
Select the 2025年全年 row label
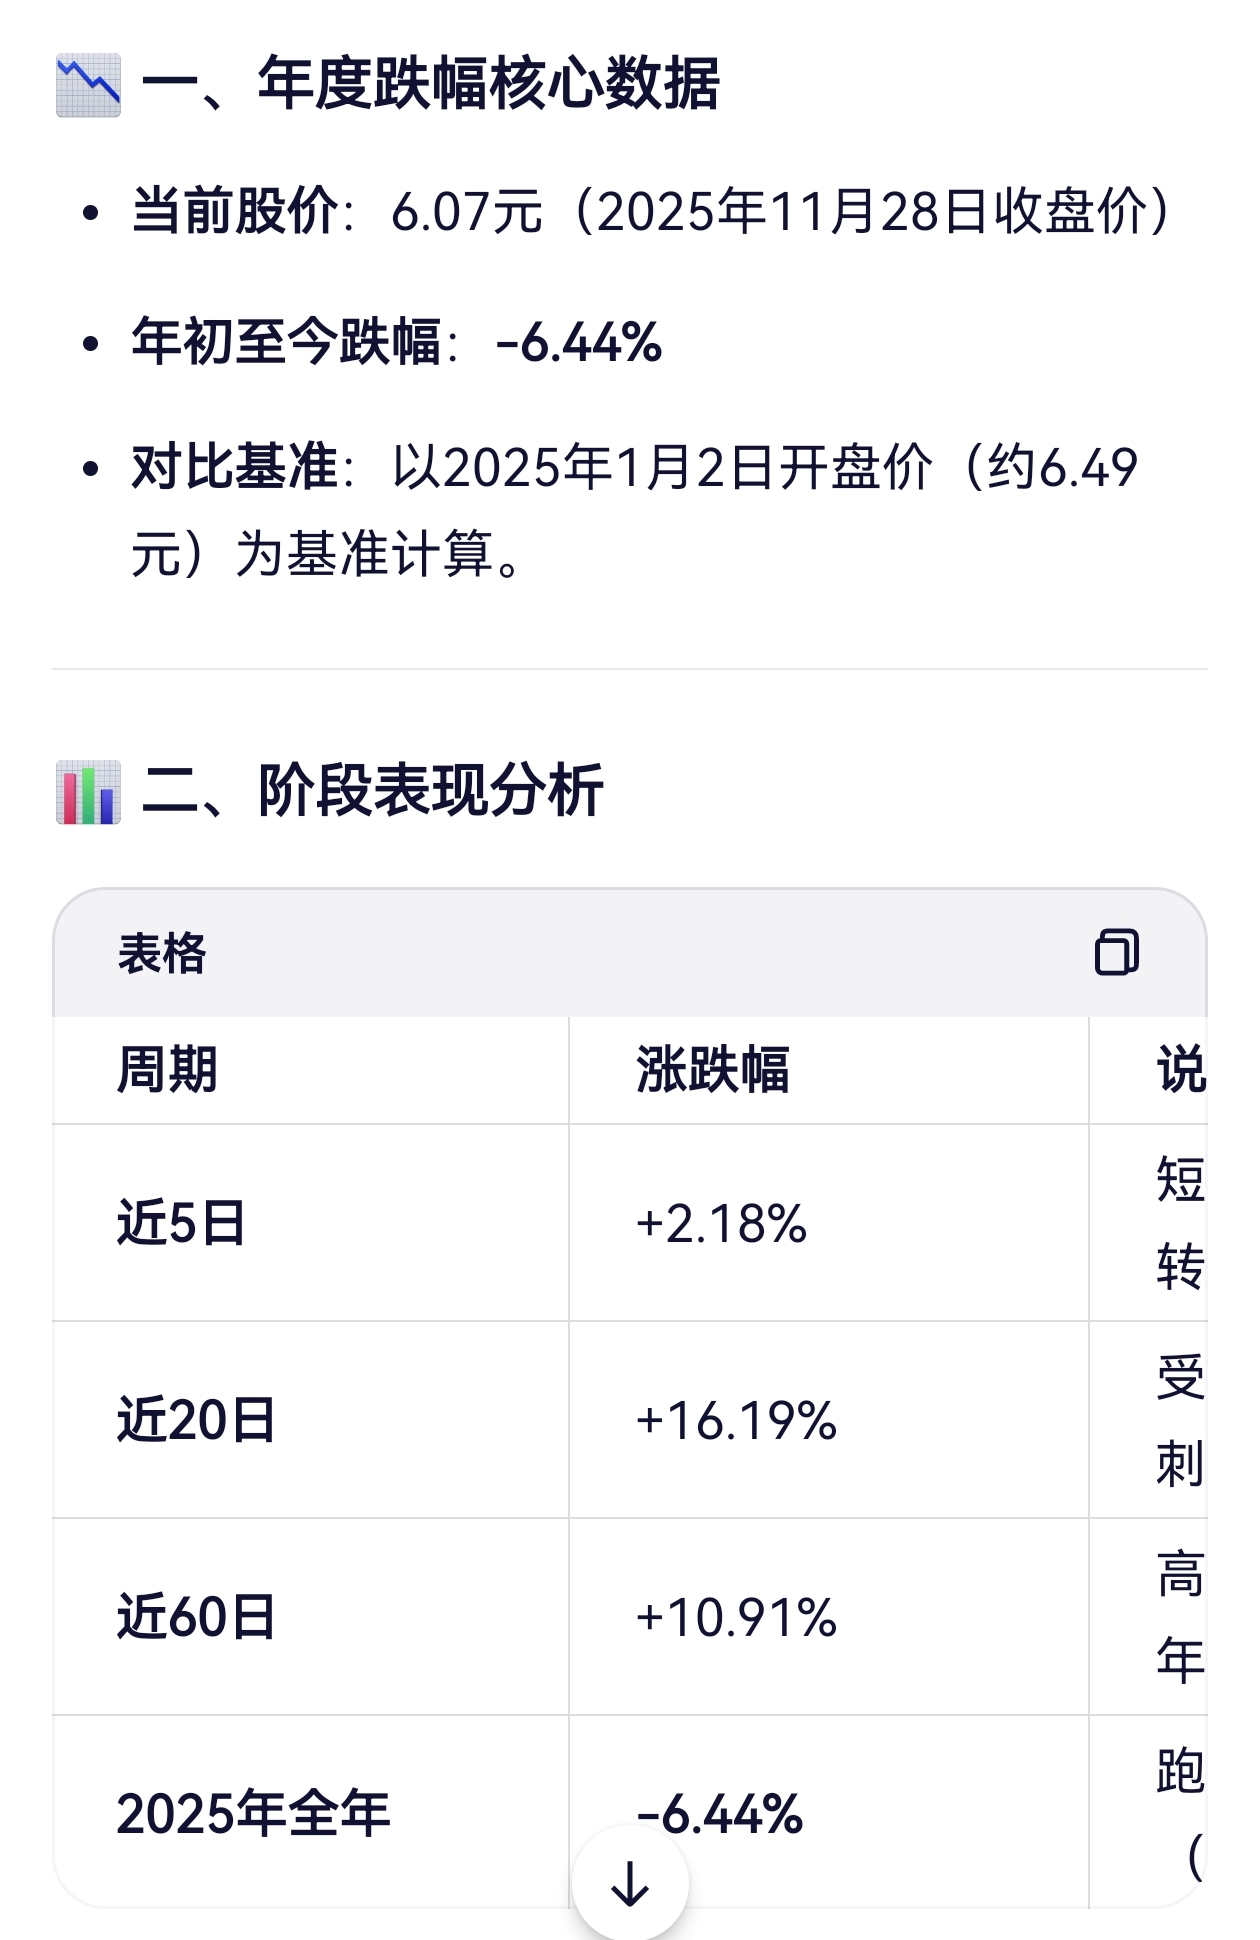(x=253, y=1814)
